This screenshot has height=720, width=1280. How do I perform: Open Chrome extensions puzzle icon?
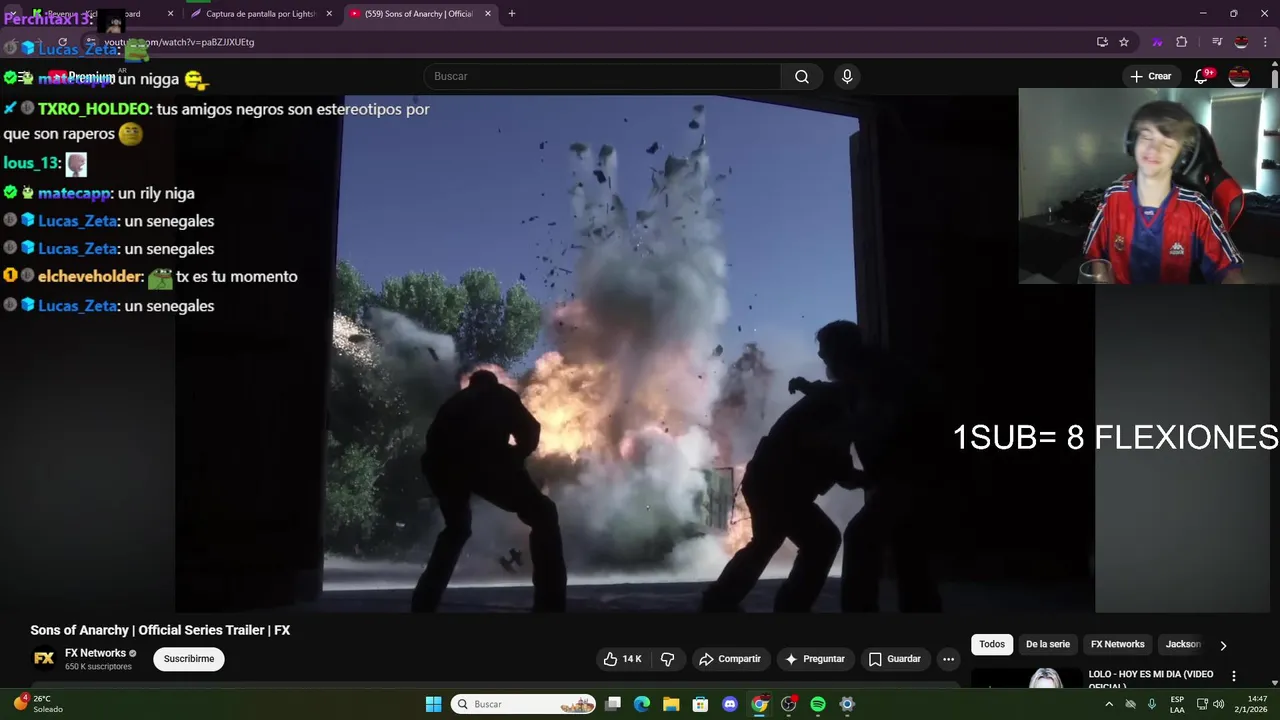click(x=1181, y=42)
